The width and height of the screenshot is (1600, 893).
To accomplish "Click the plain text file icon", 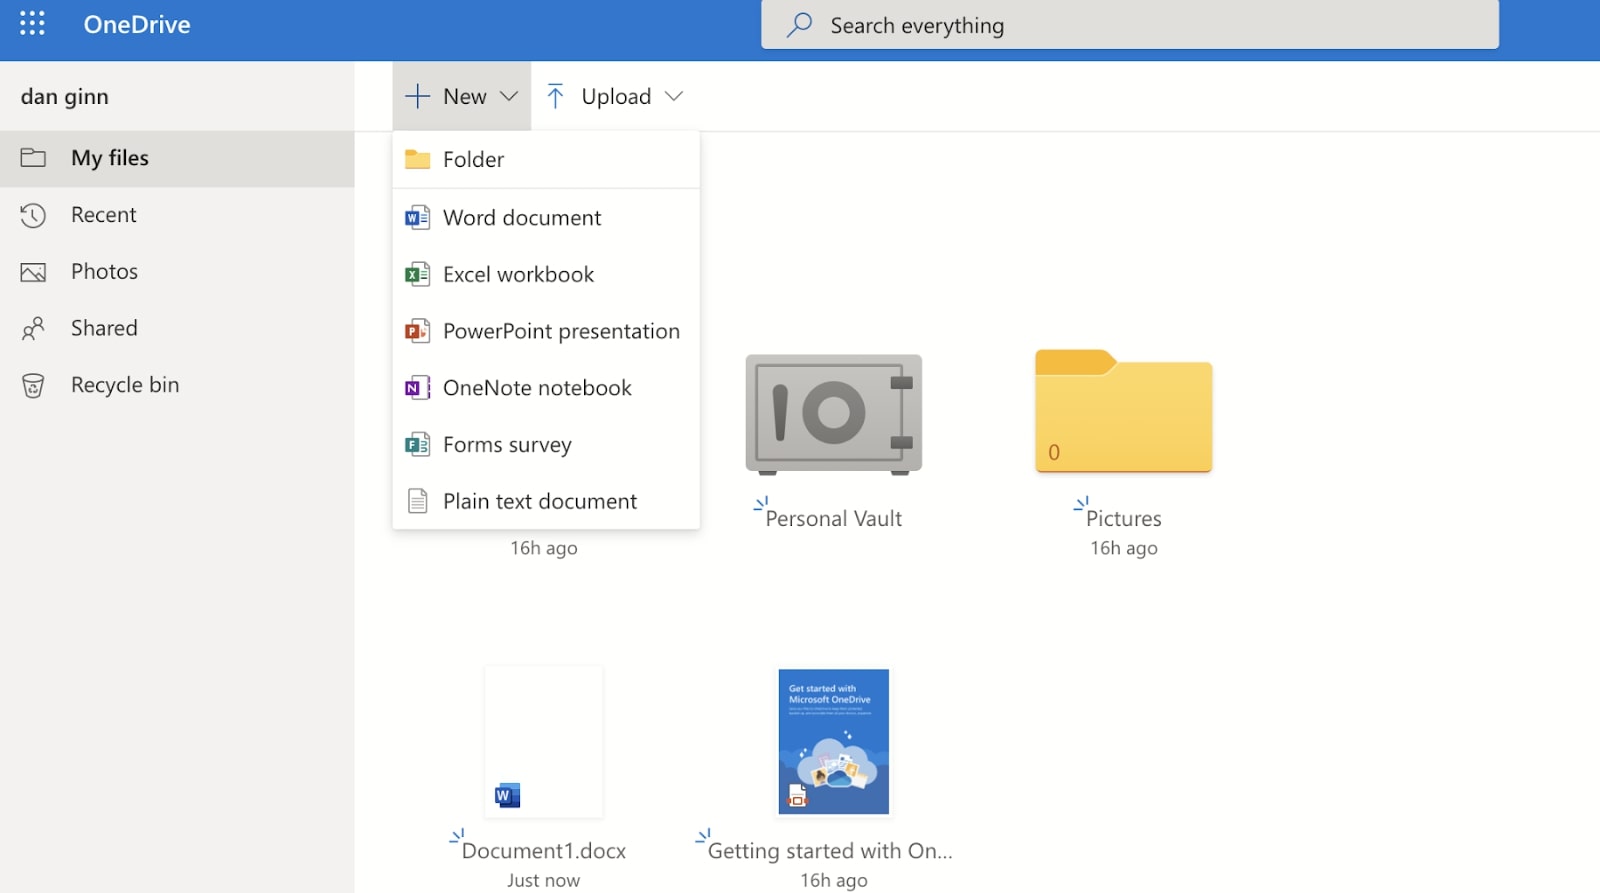I will pyautogui.click(x=417, y=501).
